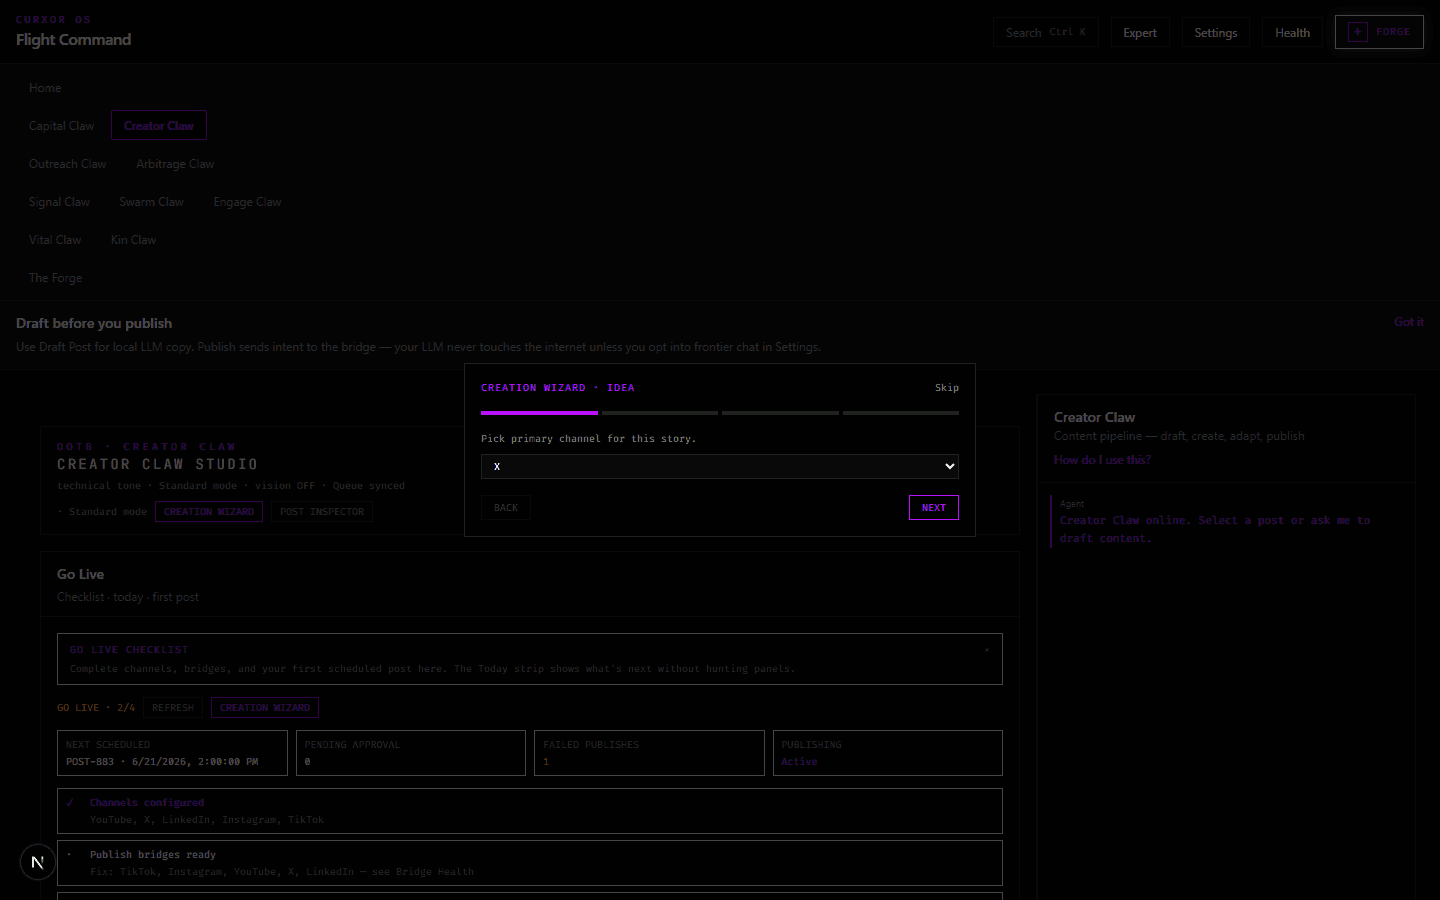The height and width of the screenshot is (900, 1440).
Task: Click NEXT in the Creation Wizard
Action: pyautogui.click(x=934, y=508)
